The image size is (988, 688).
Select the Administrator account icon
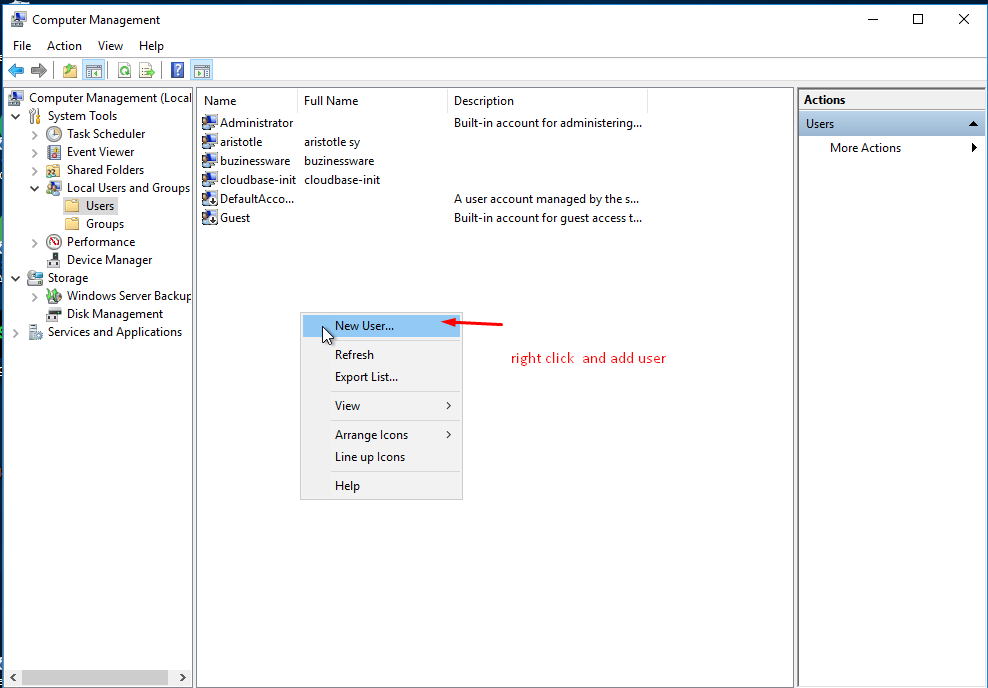210,122
